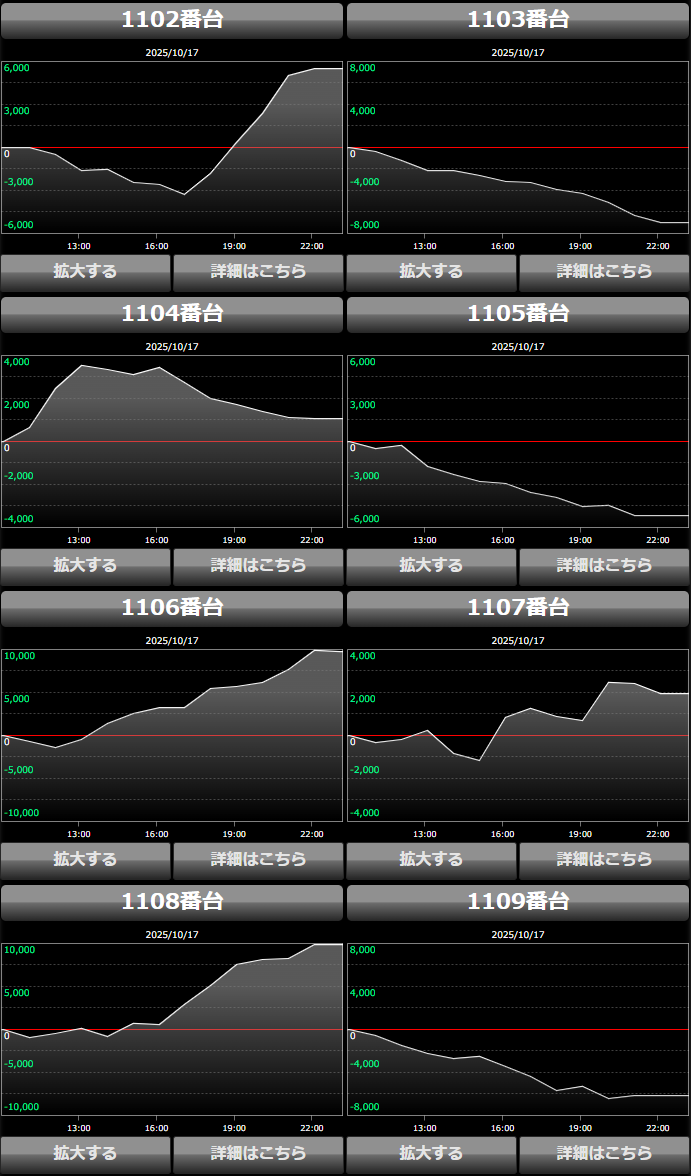
Task: Click 拡大する under the 1105番台 graph
Action: 431,565
